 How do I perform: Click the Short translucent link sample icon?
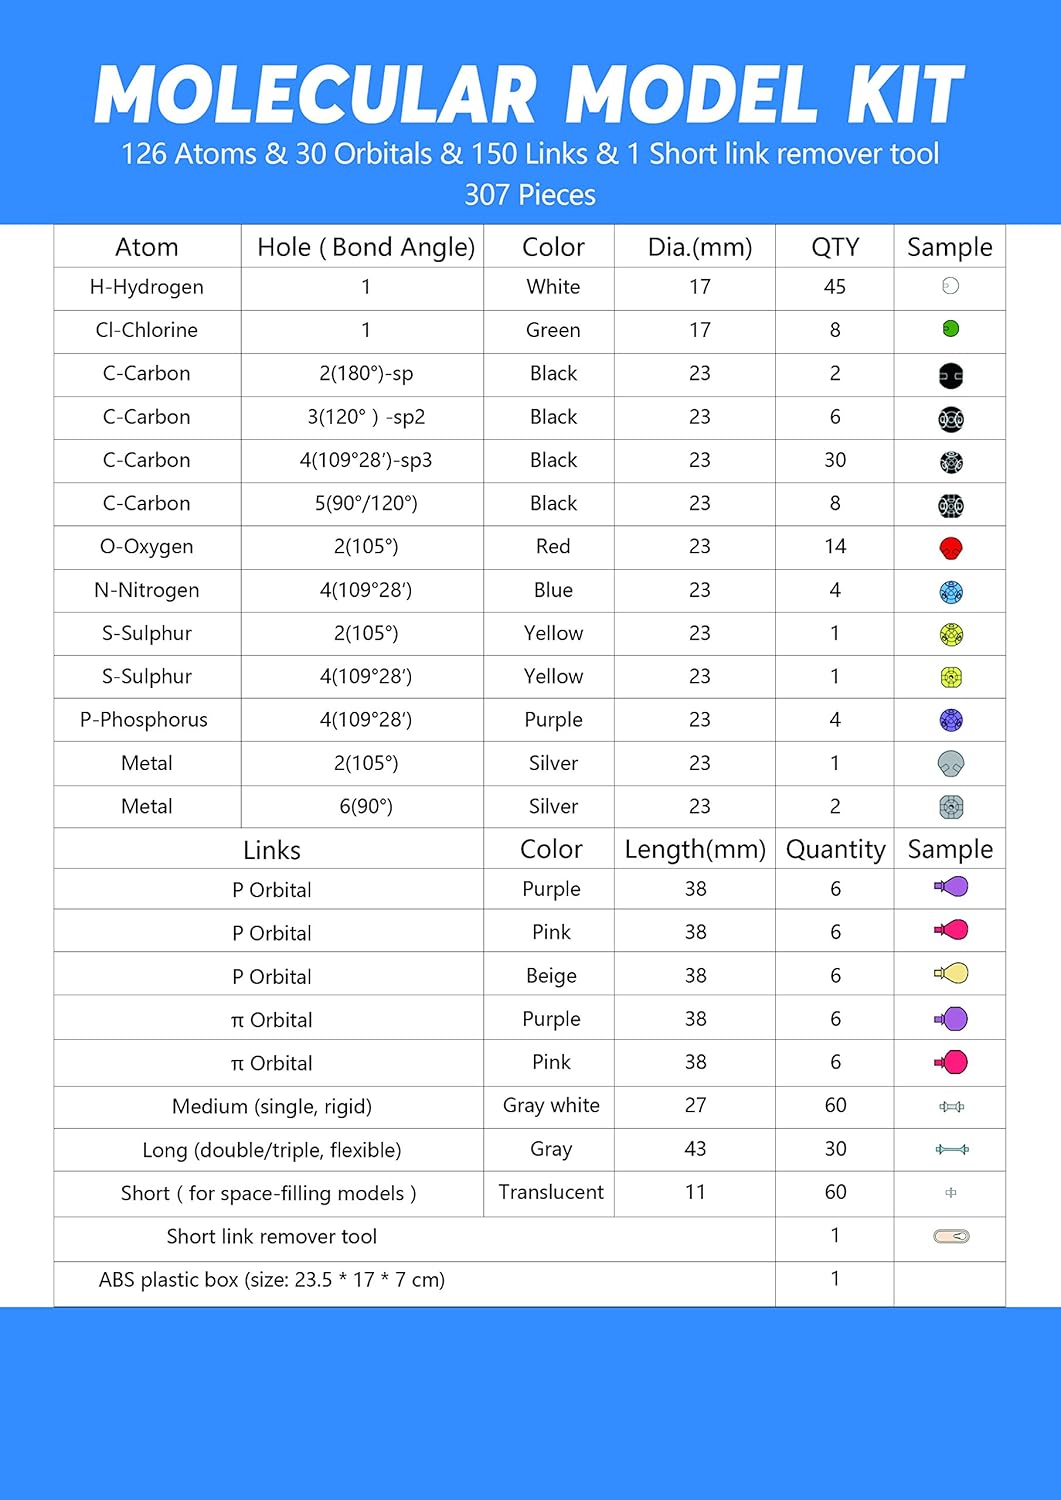[x=950, y=1192]
